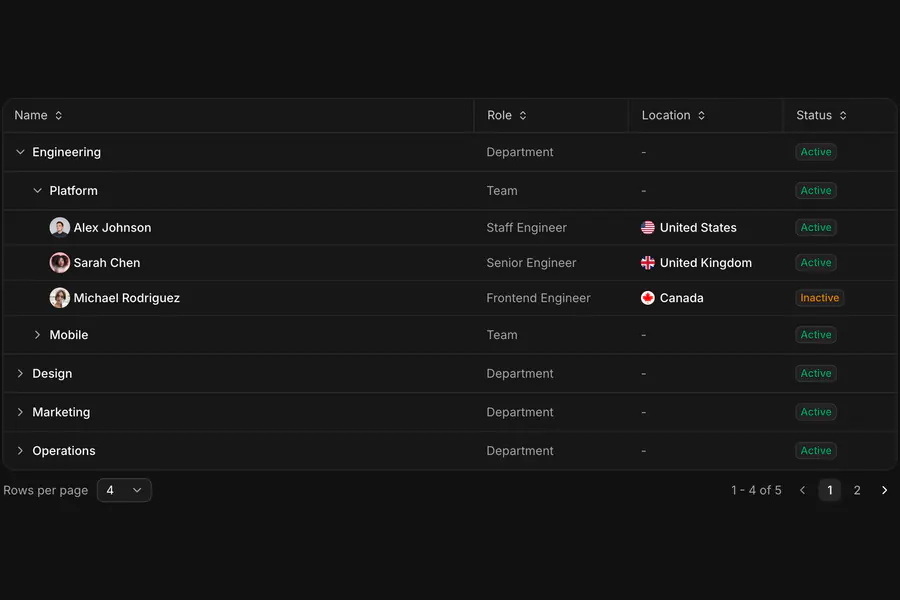The image size is (900, 600).
Task: Click the Role column header label
Action: tap(499, 115)
